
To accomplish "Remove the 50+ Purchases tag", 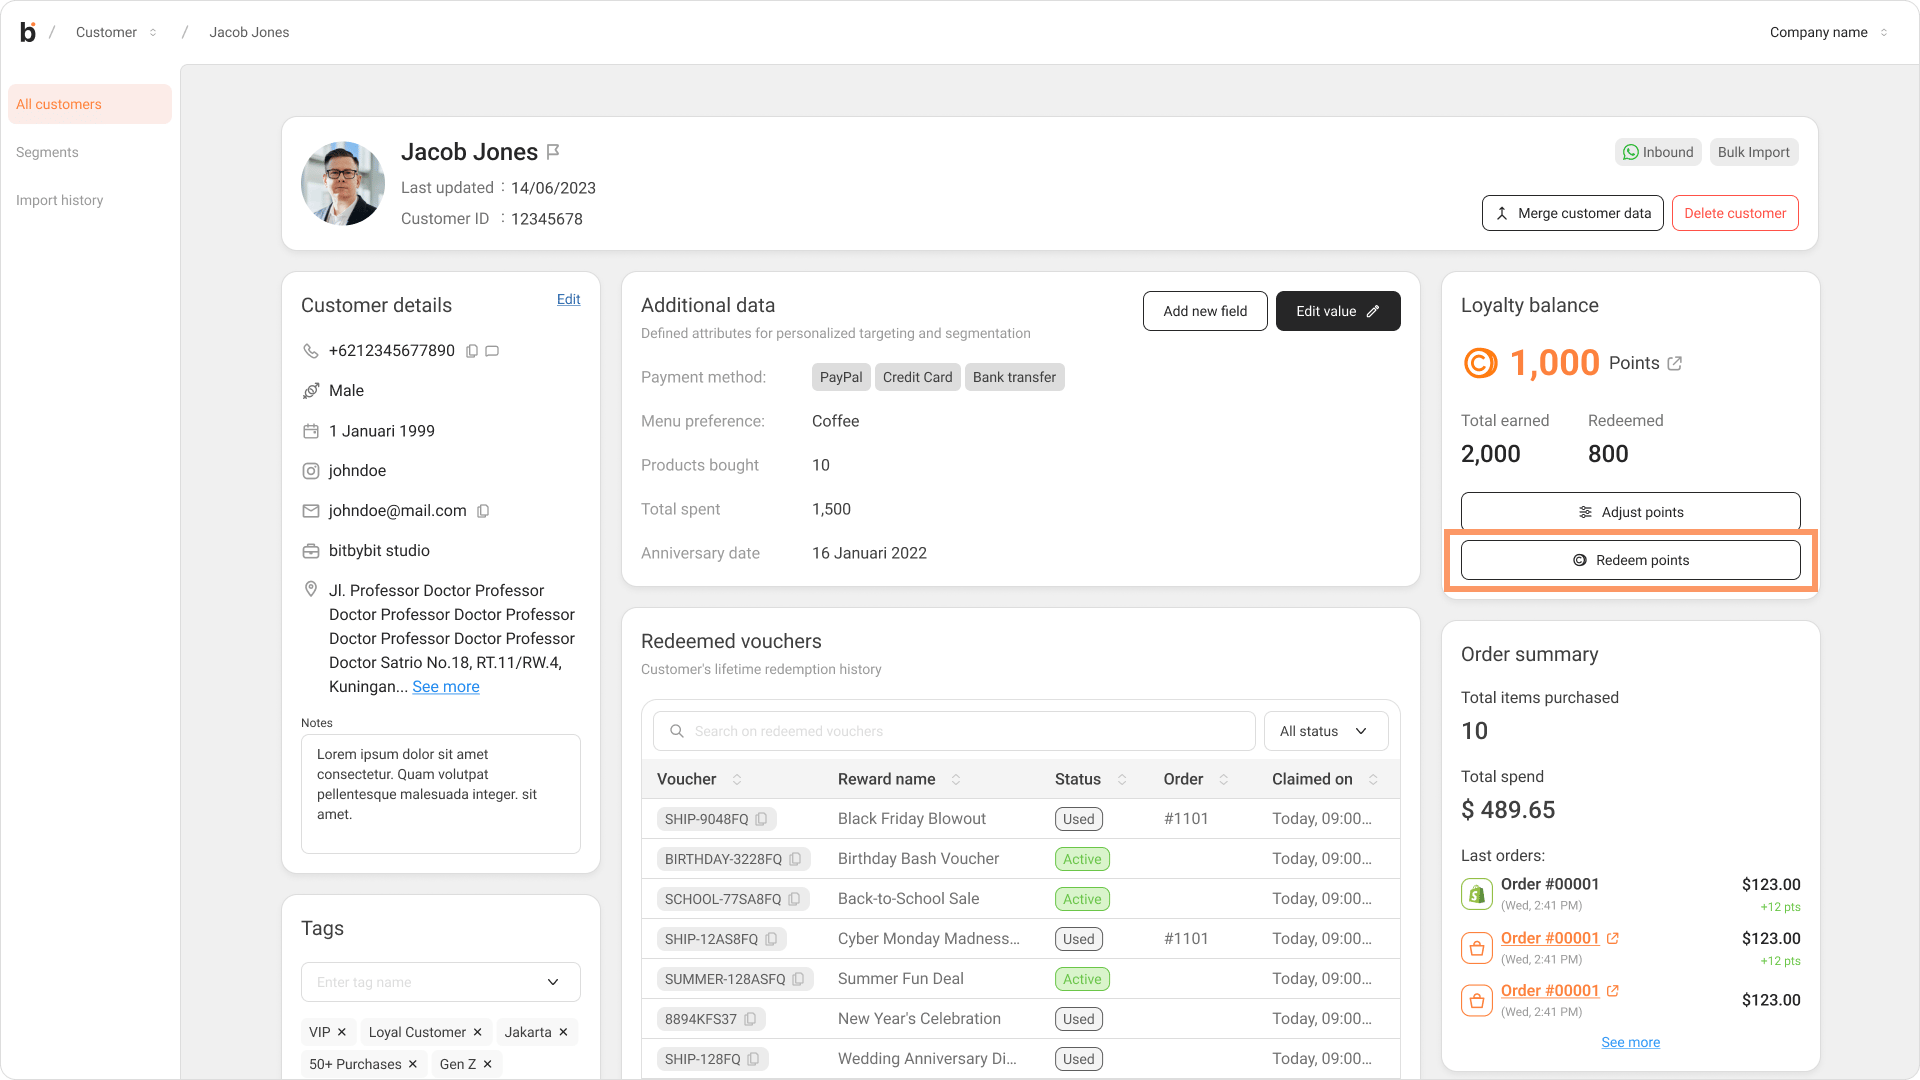I will (413, 1064).
